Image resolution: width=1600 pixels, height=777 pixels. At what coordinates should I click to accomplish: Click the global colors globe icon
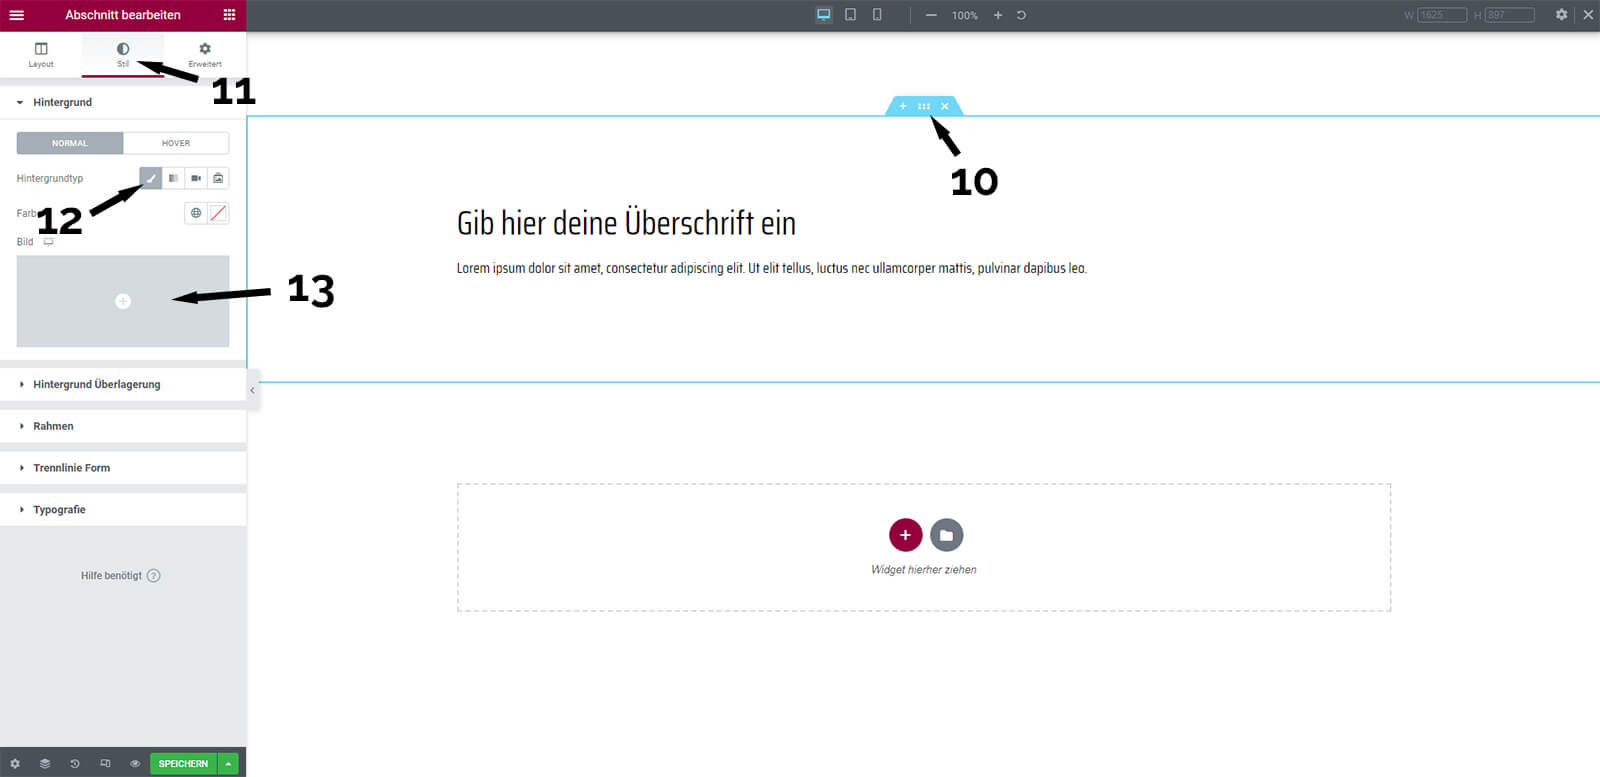click(196, 213)
